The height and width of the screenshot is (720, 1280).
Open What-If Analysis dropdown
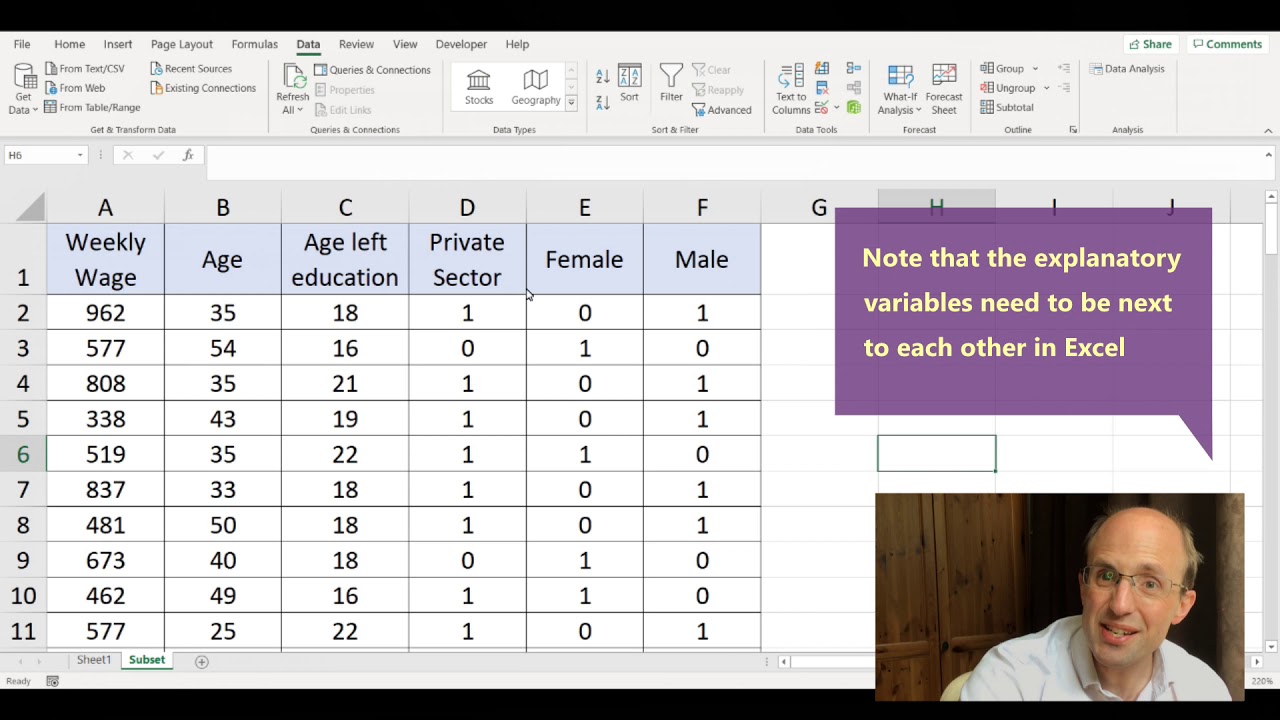pos(900,89)
